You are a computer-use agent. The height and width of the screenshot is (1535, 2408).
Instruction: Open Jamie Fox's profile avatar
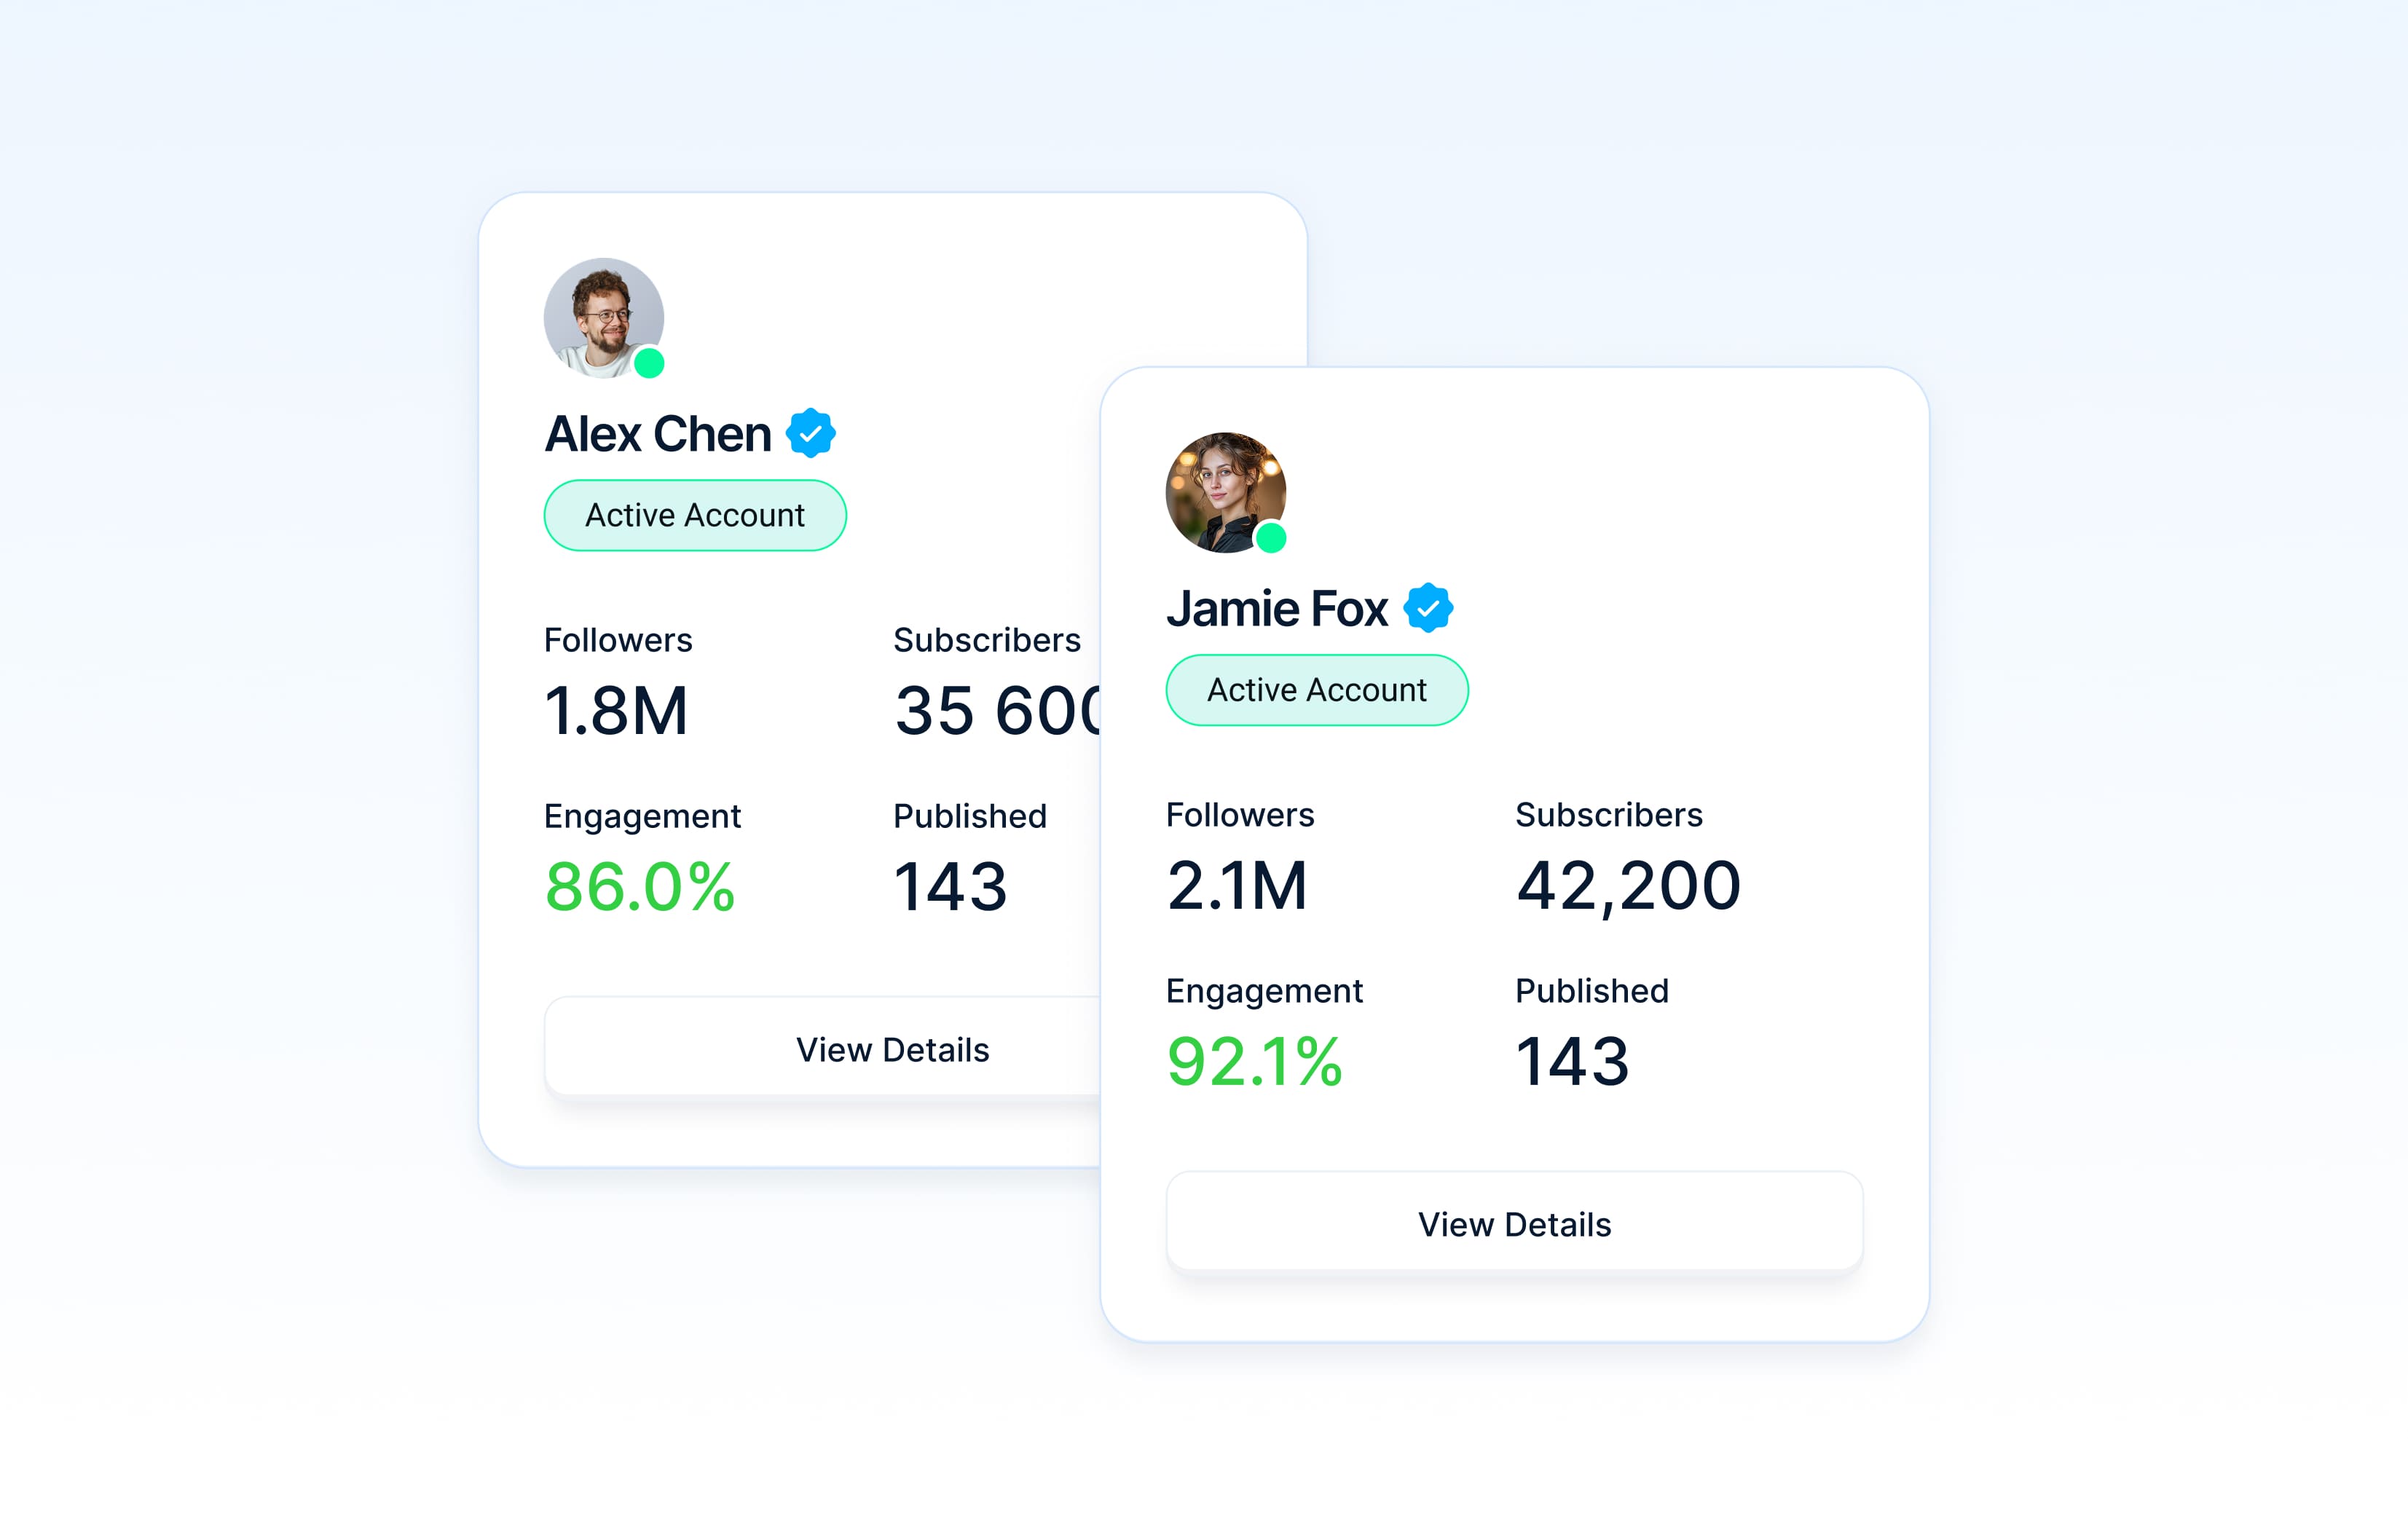tap(1222, 490)
